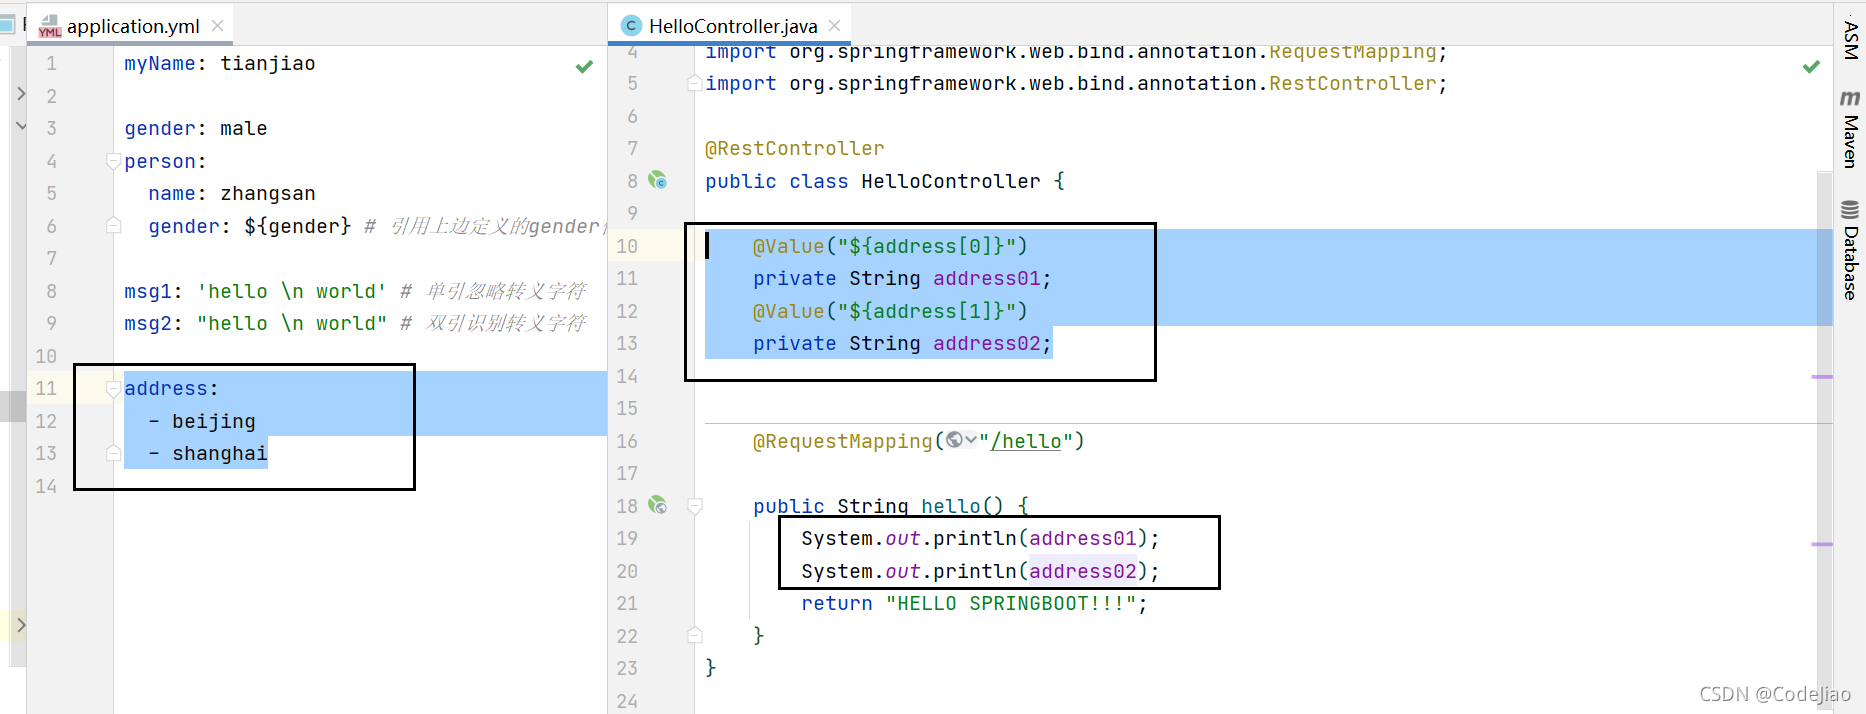This screenshot has height=714, width=1866.
Task: Click the println(address02) statement
Action: [x=980, y=571]
